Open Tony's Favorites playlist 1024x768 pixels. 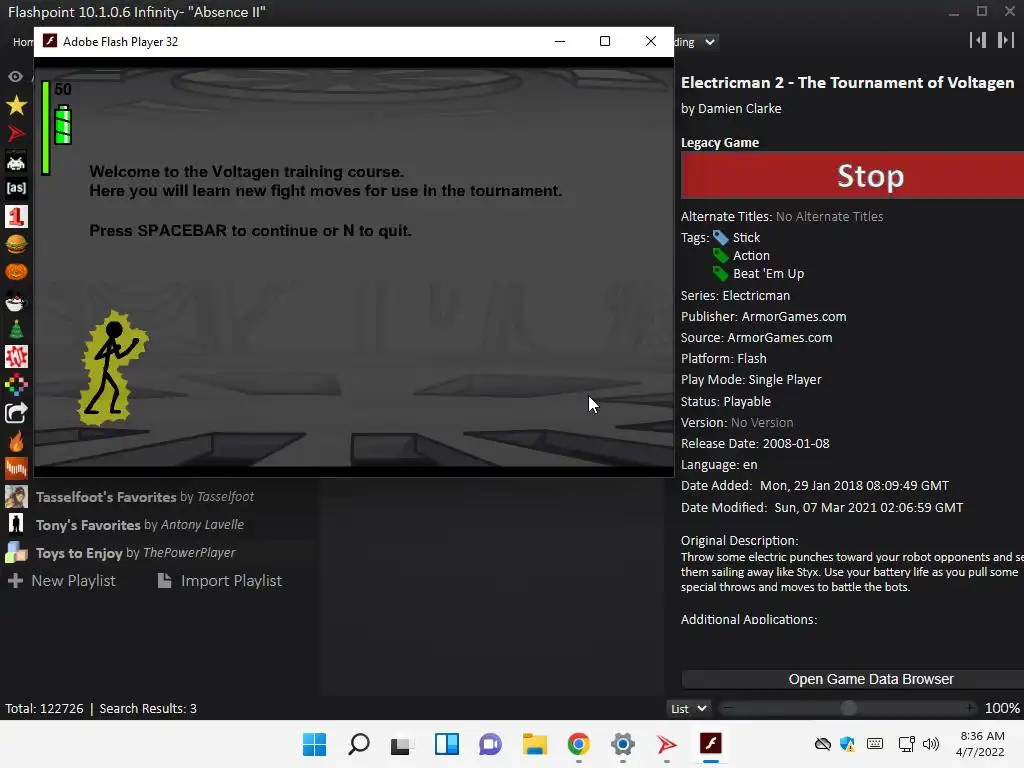click(140, 524)
